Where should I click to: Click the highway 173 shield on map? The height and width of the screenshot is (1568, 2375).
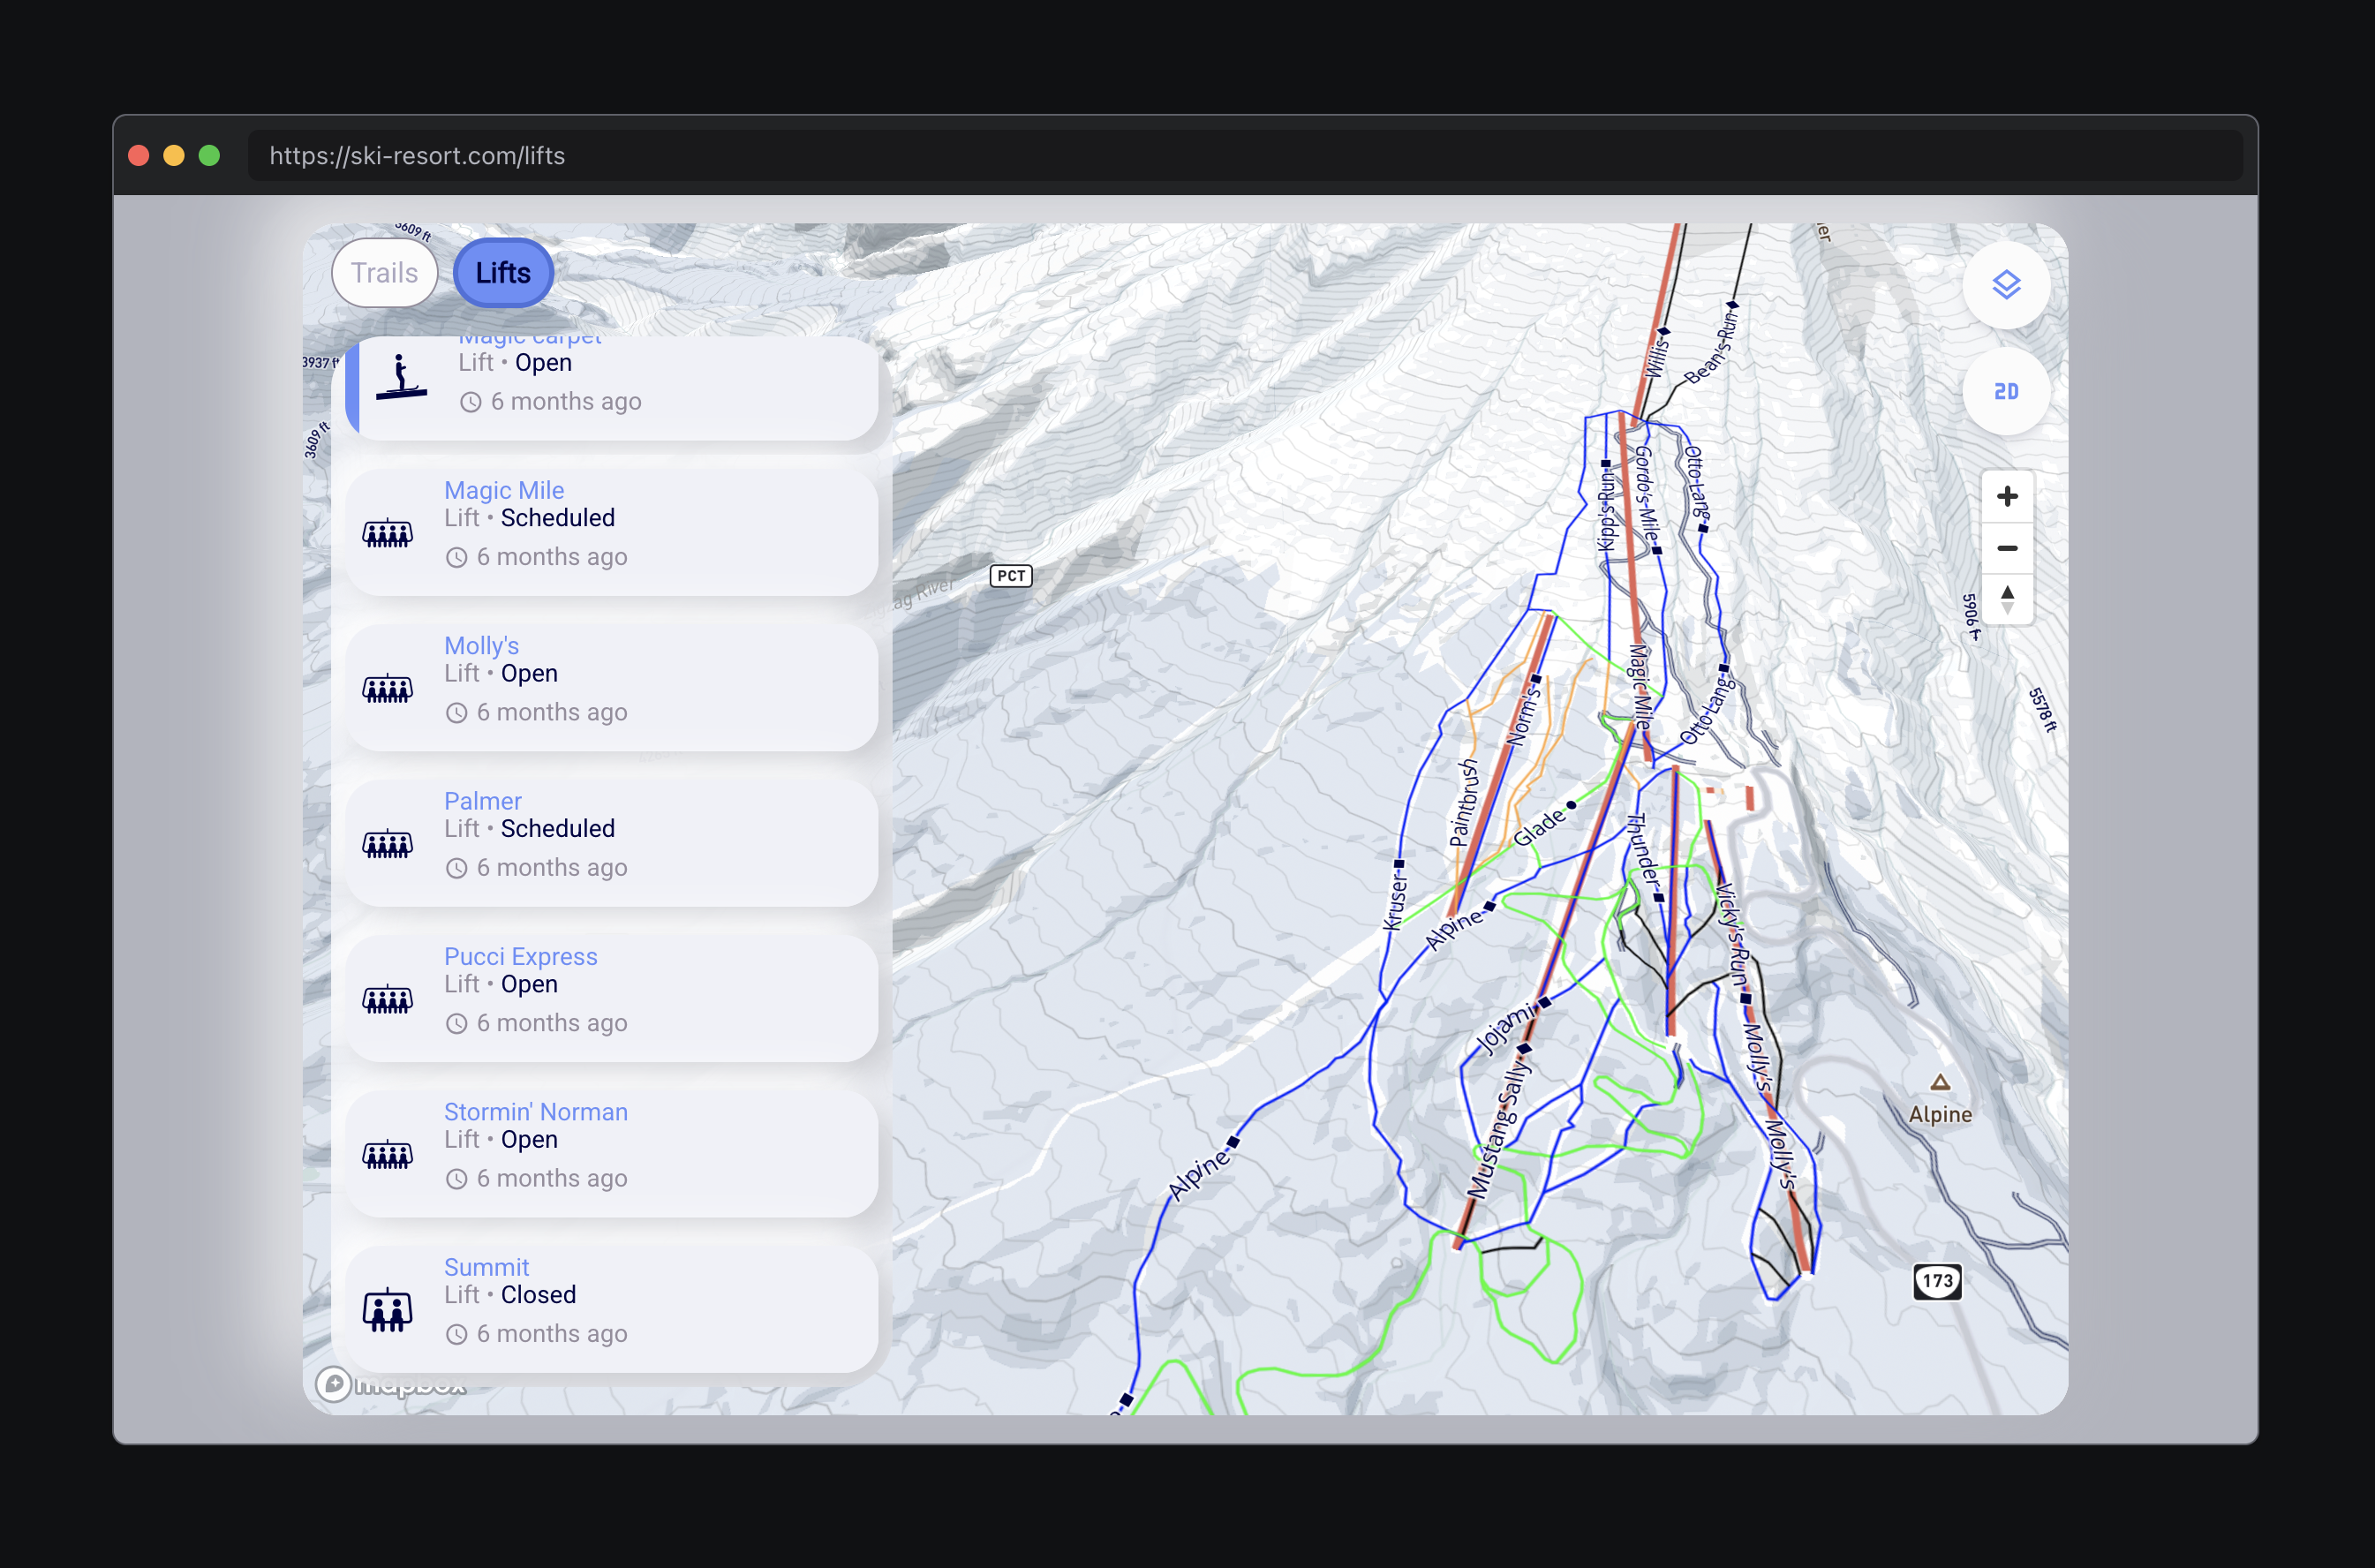pos(1936,1281)
